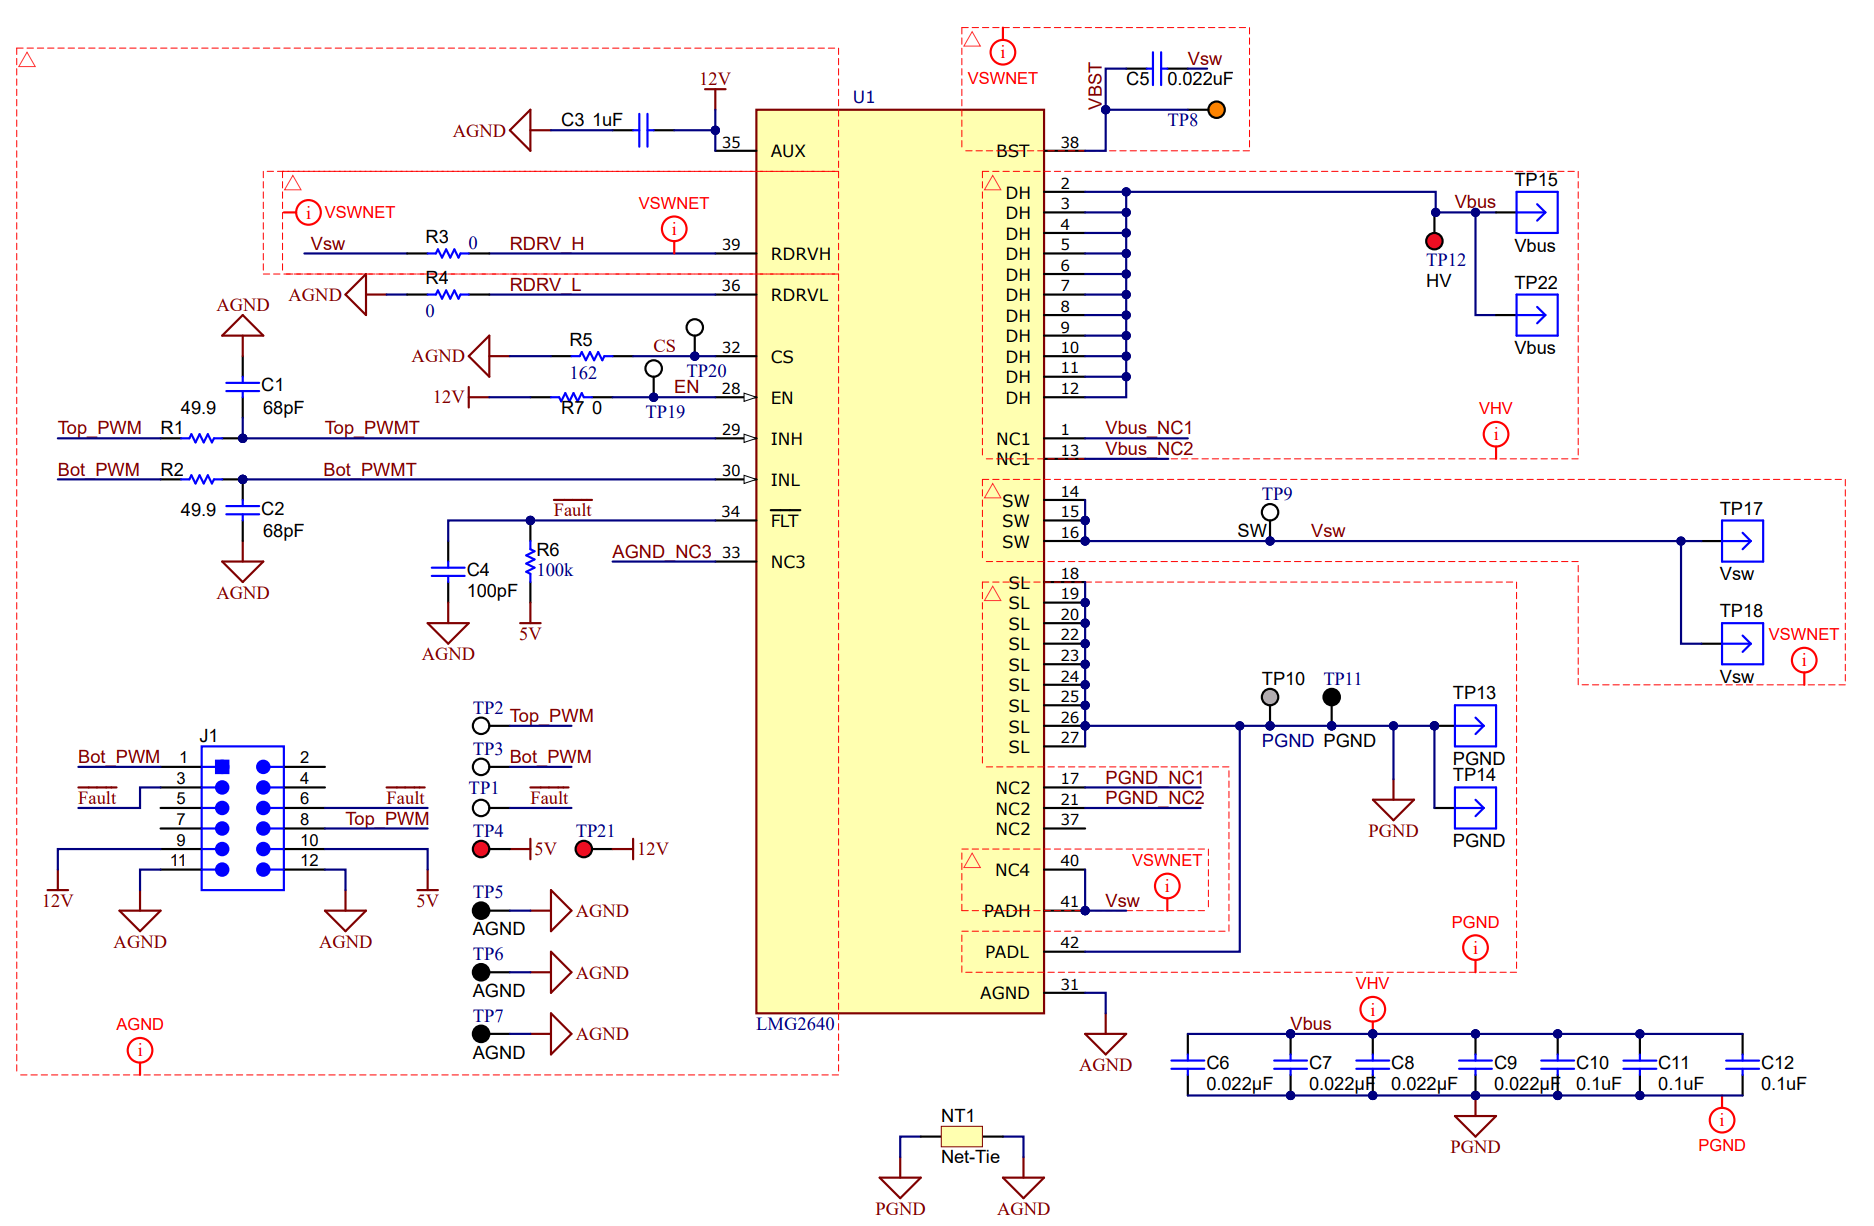Click the TP13 PGND connector arrow box
The width and height of the screenshot is (1874, 1226).
[1475, 726]
